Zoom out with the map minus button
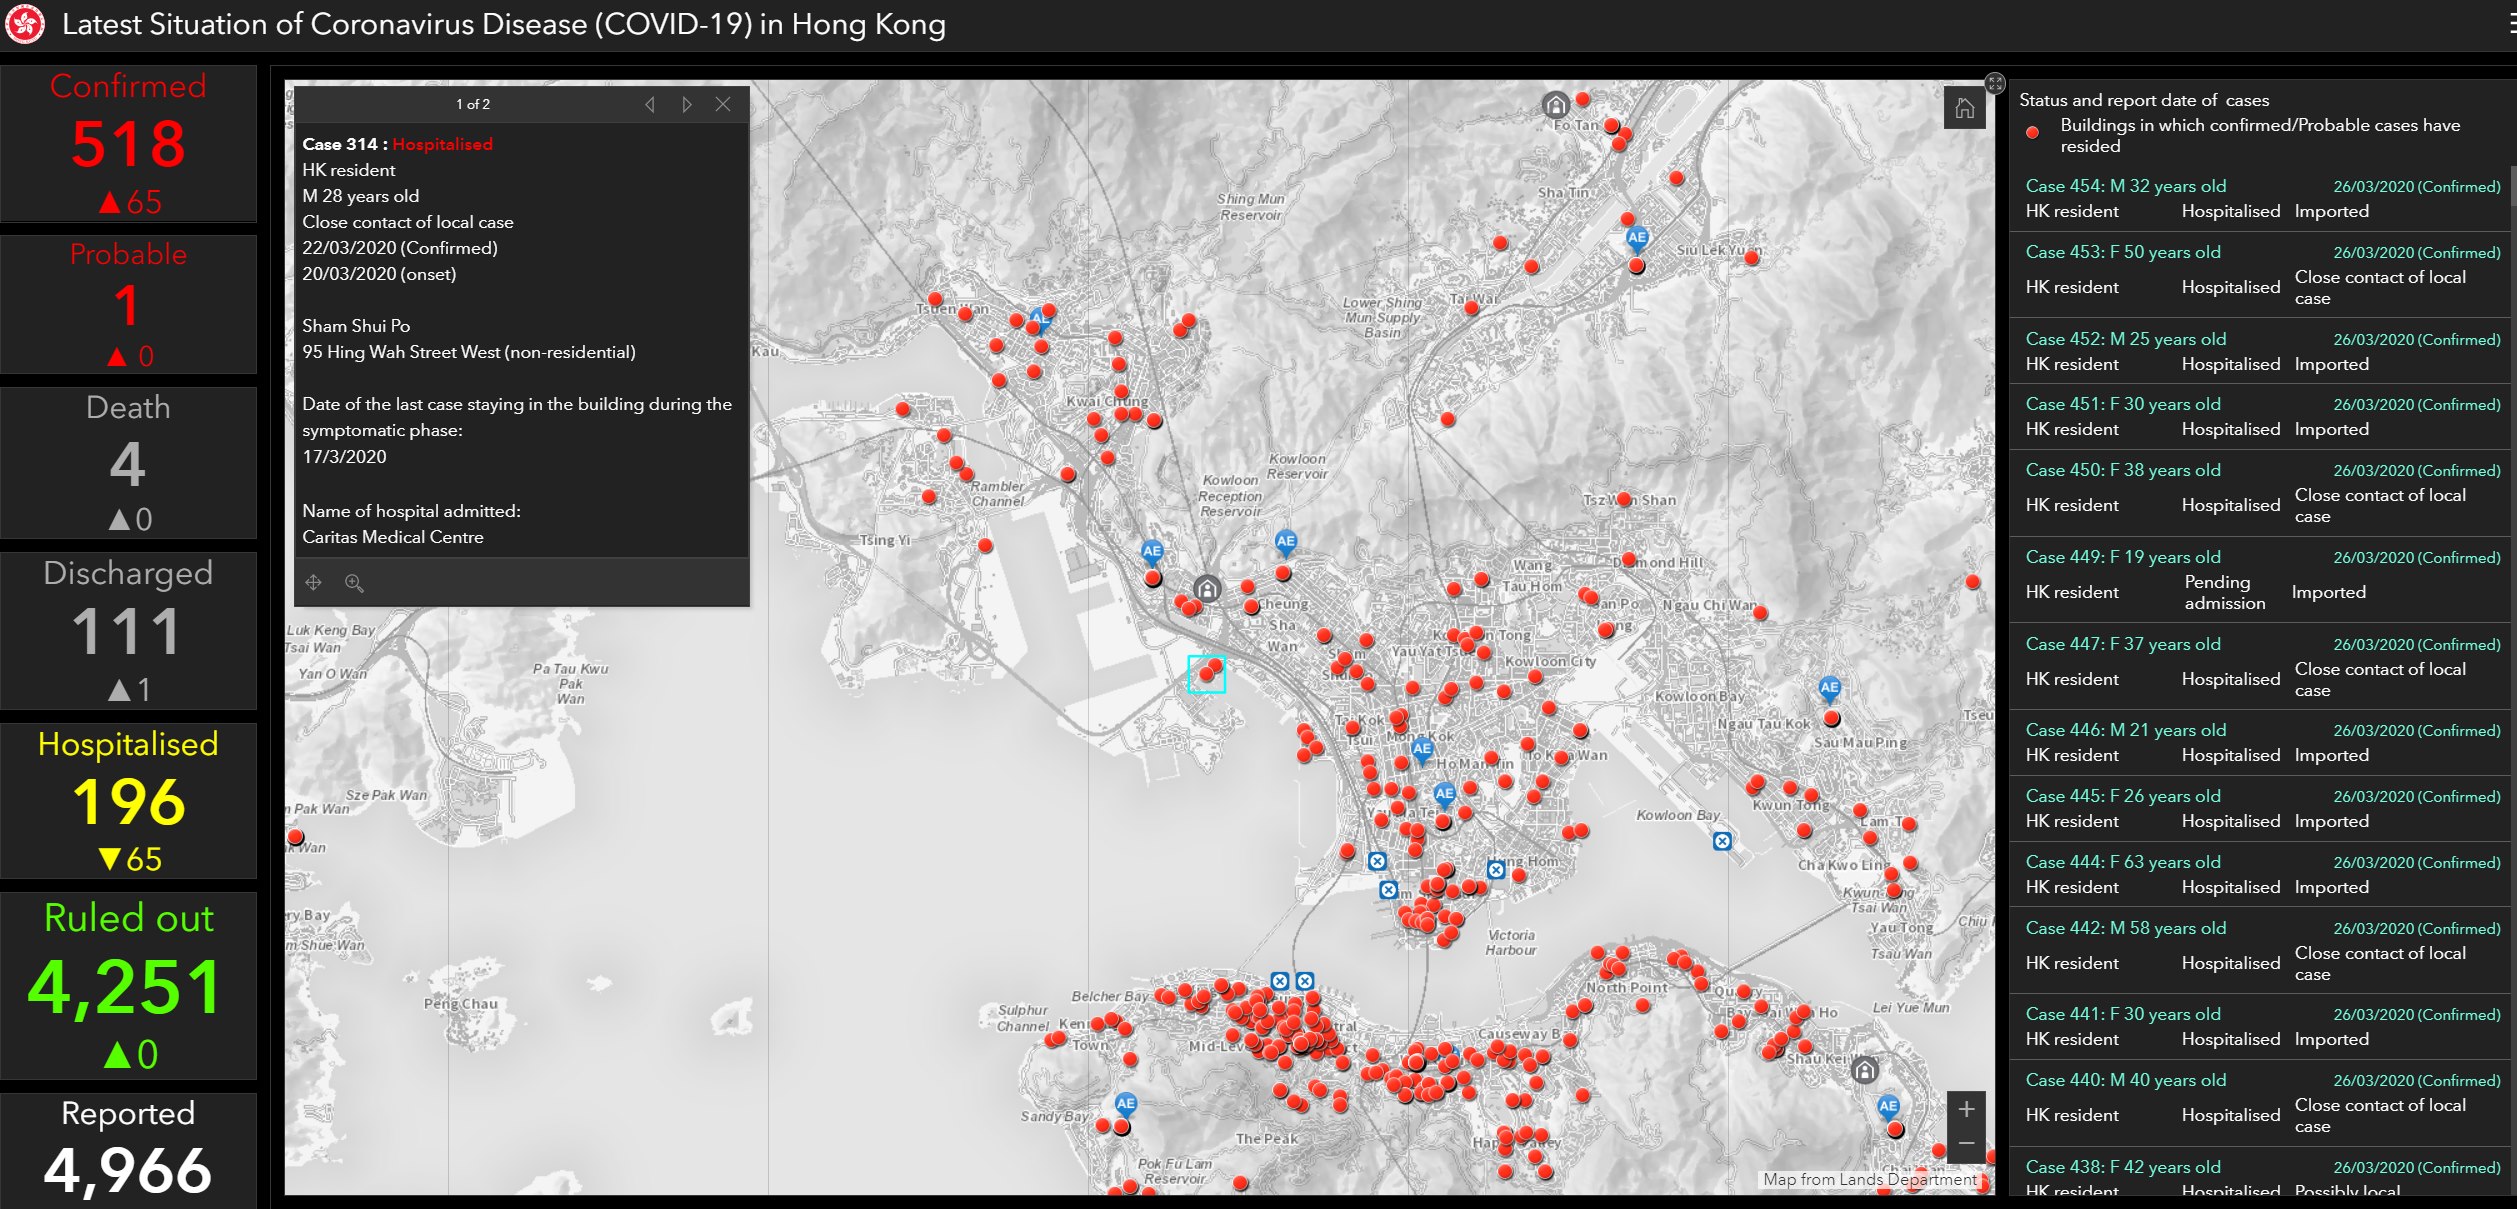The width and height of the screenshot is (2517, 1209). pyautogui.click(x=1966, y=1143)
